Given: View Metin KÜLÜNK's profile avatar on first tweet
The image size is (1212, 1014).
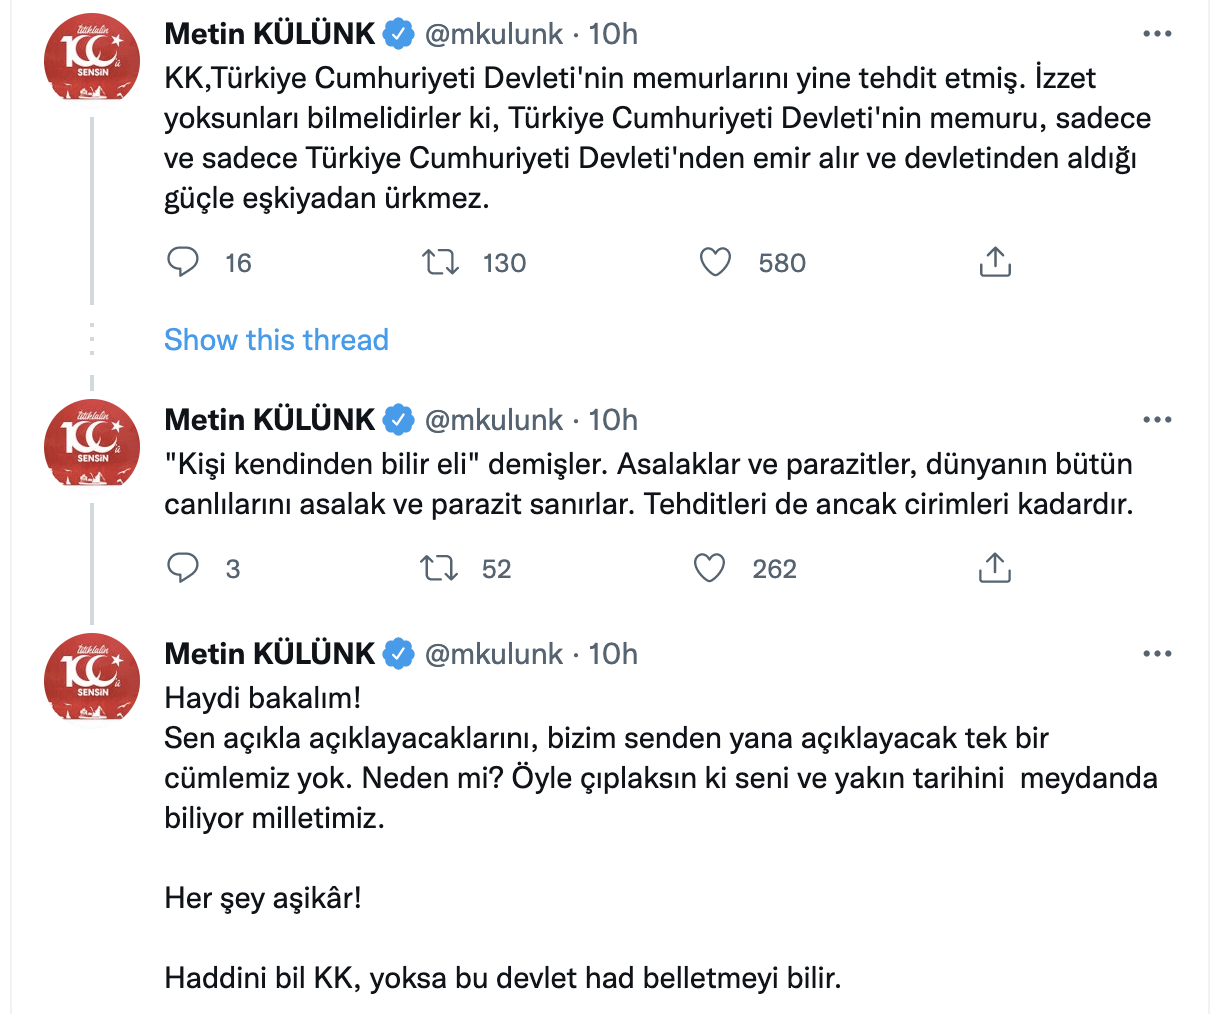Looking at the screenshot, I should tap(91, 58).
